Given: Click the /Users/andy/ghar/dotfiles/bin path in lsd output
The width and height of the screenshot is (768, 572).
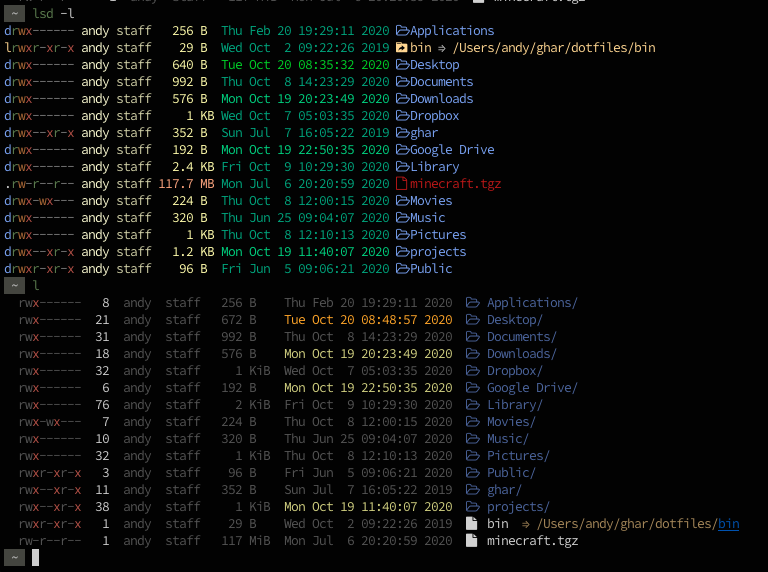Looking at the screenshot, I should pyautogui.click(x=554, y=48).
